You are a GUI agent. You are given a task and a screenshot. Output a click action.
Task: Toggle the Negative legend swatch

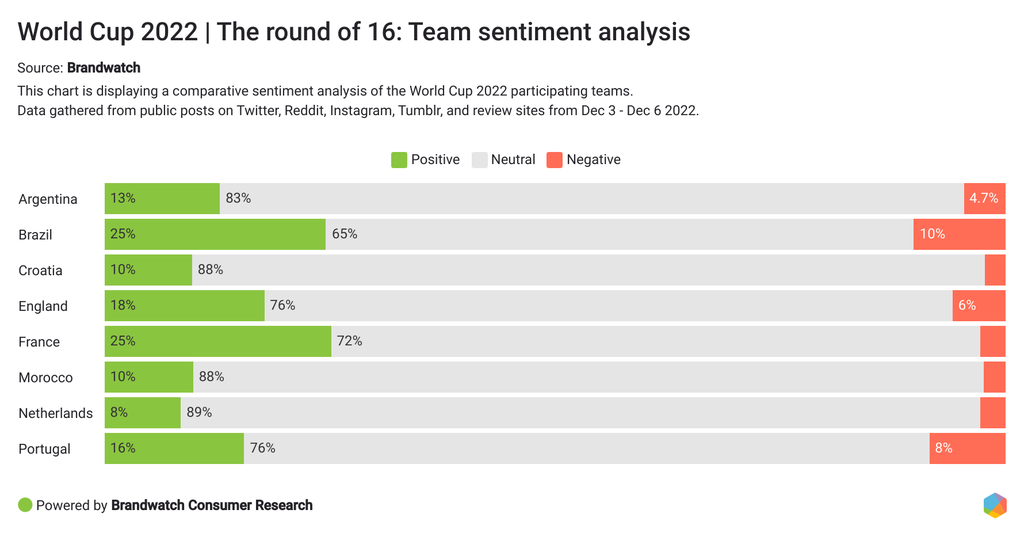click(554, 160)
